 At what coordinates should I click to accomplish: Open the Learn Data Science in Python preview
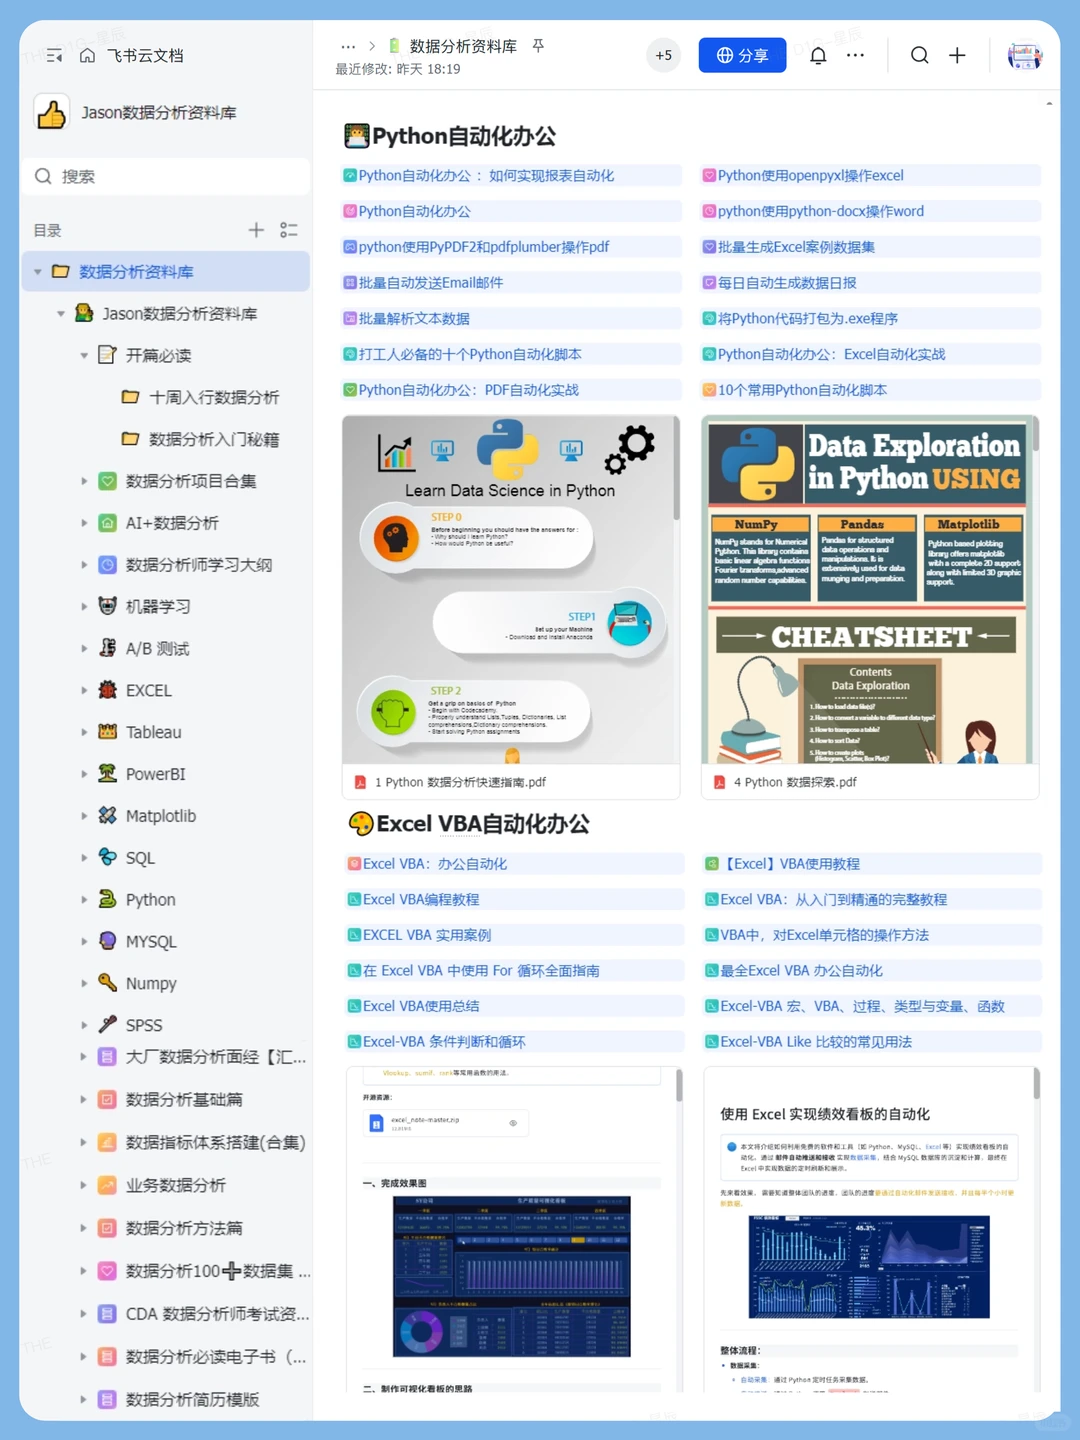[x=509, y=590]
